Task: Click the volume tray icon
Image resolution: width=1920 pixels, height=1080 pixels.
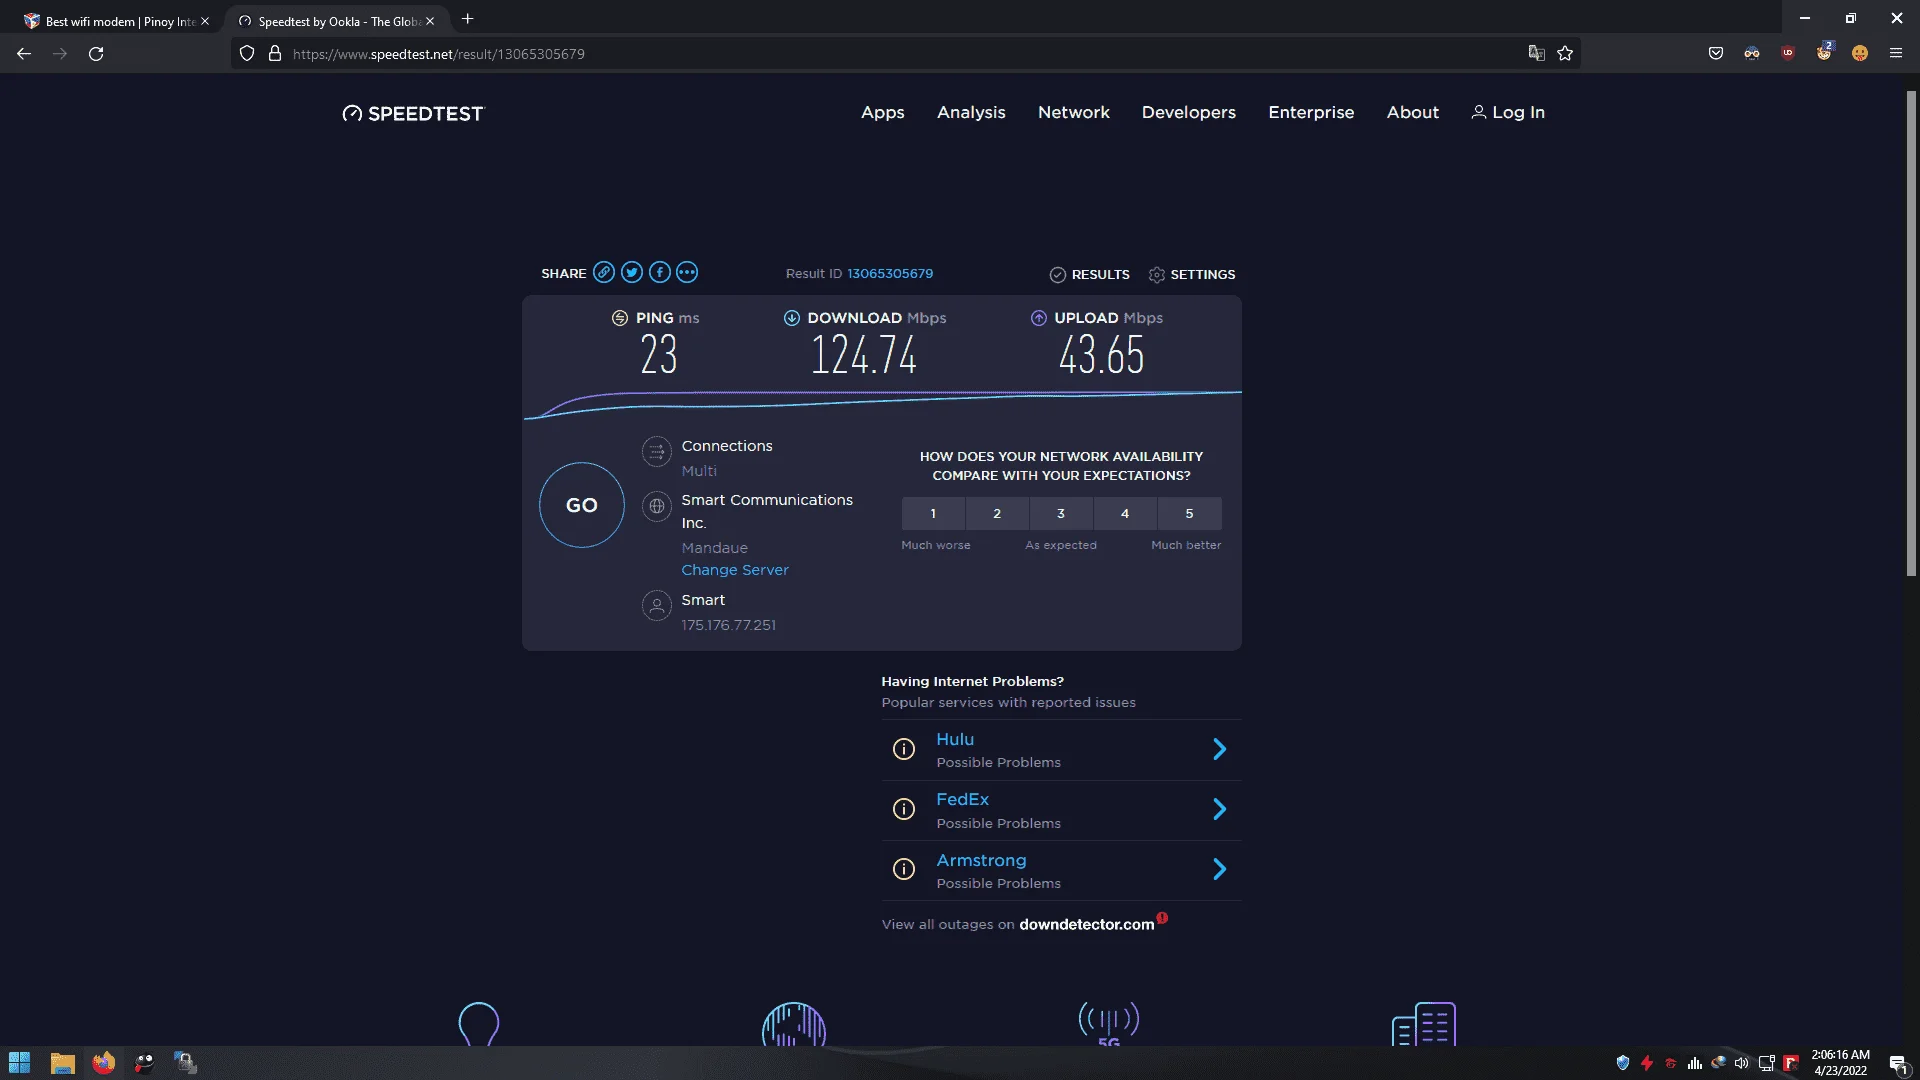Action: click(1742, 1063)
